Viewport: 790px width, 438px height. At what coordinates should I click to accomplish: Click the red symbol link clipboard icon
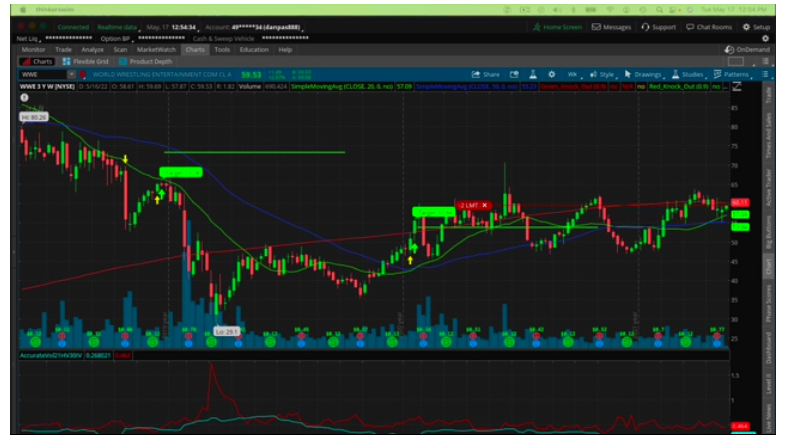point(82,75)
